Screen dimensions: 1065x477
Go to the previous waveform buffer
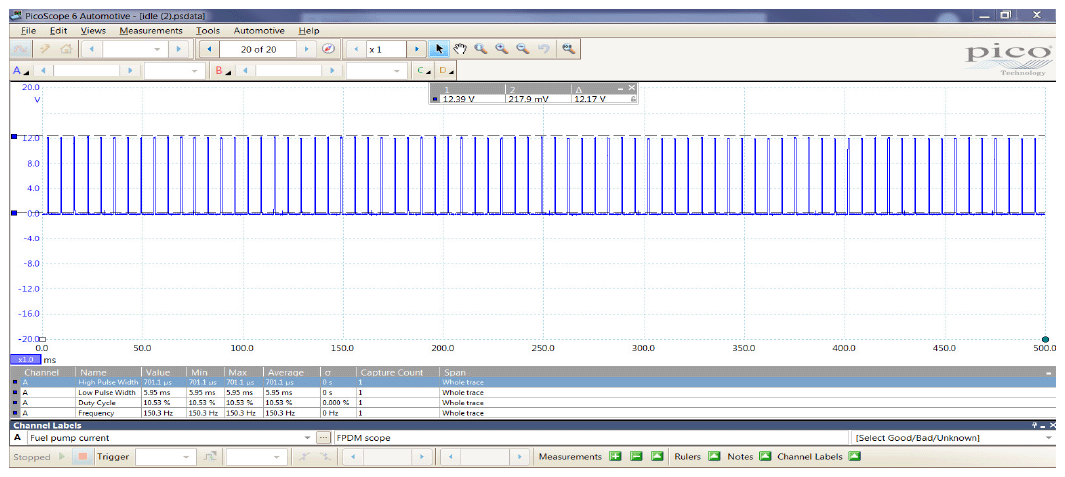(x=209, y=49)
